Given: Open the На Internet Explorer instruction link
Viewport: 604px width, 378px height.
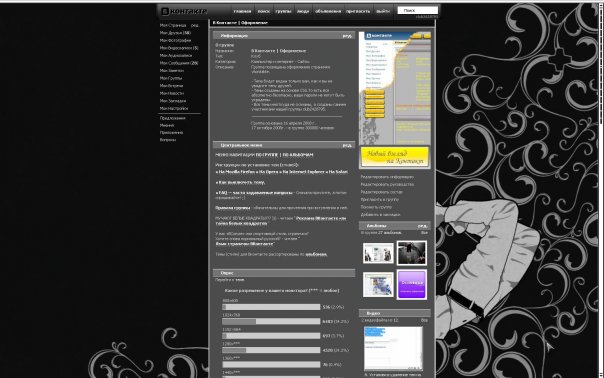Looking at the screenshot, I should pyautogui.click(x=304, y=172).
